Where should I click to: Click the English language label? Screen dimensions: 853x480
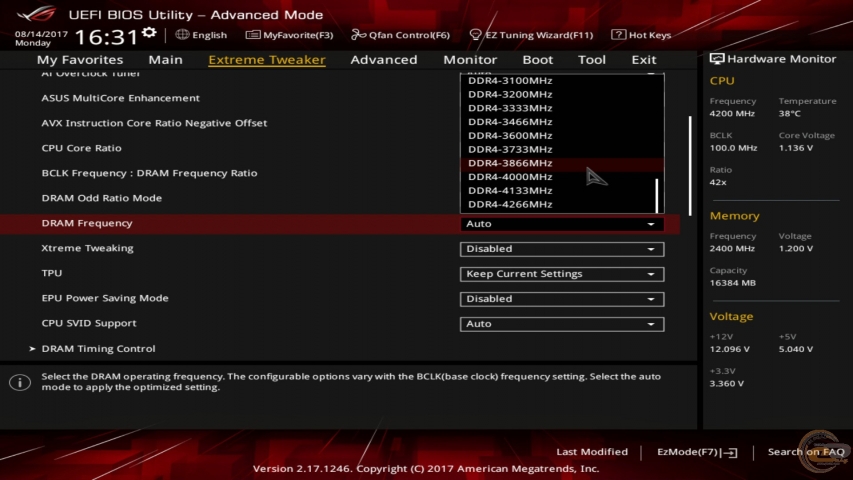coord(209,35)
